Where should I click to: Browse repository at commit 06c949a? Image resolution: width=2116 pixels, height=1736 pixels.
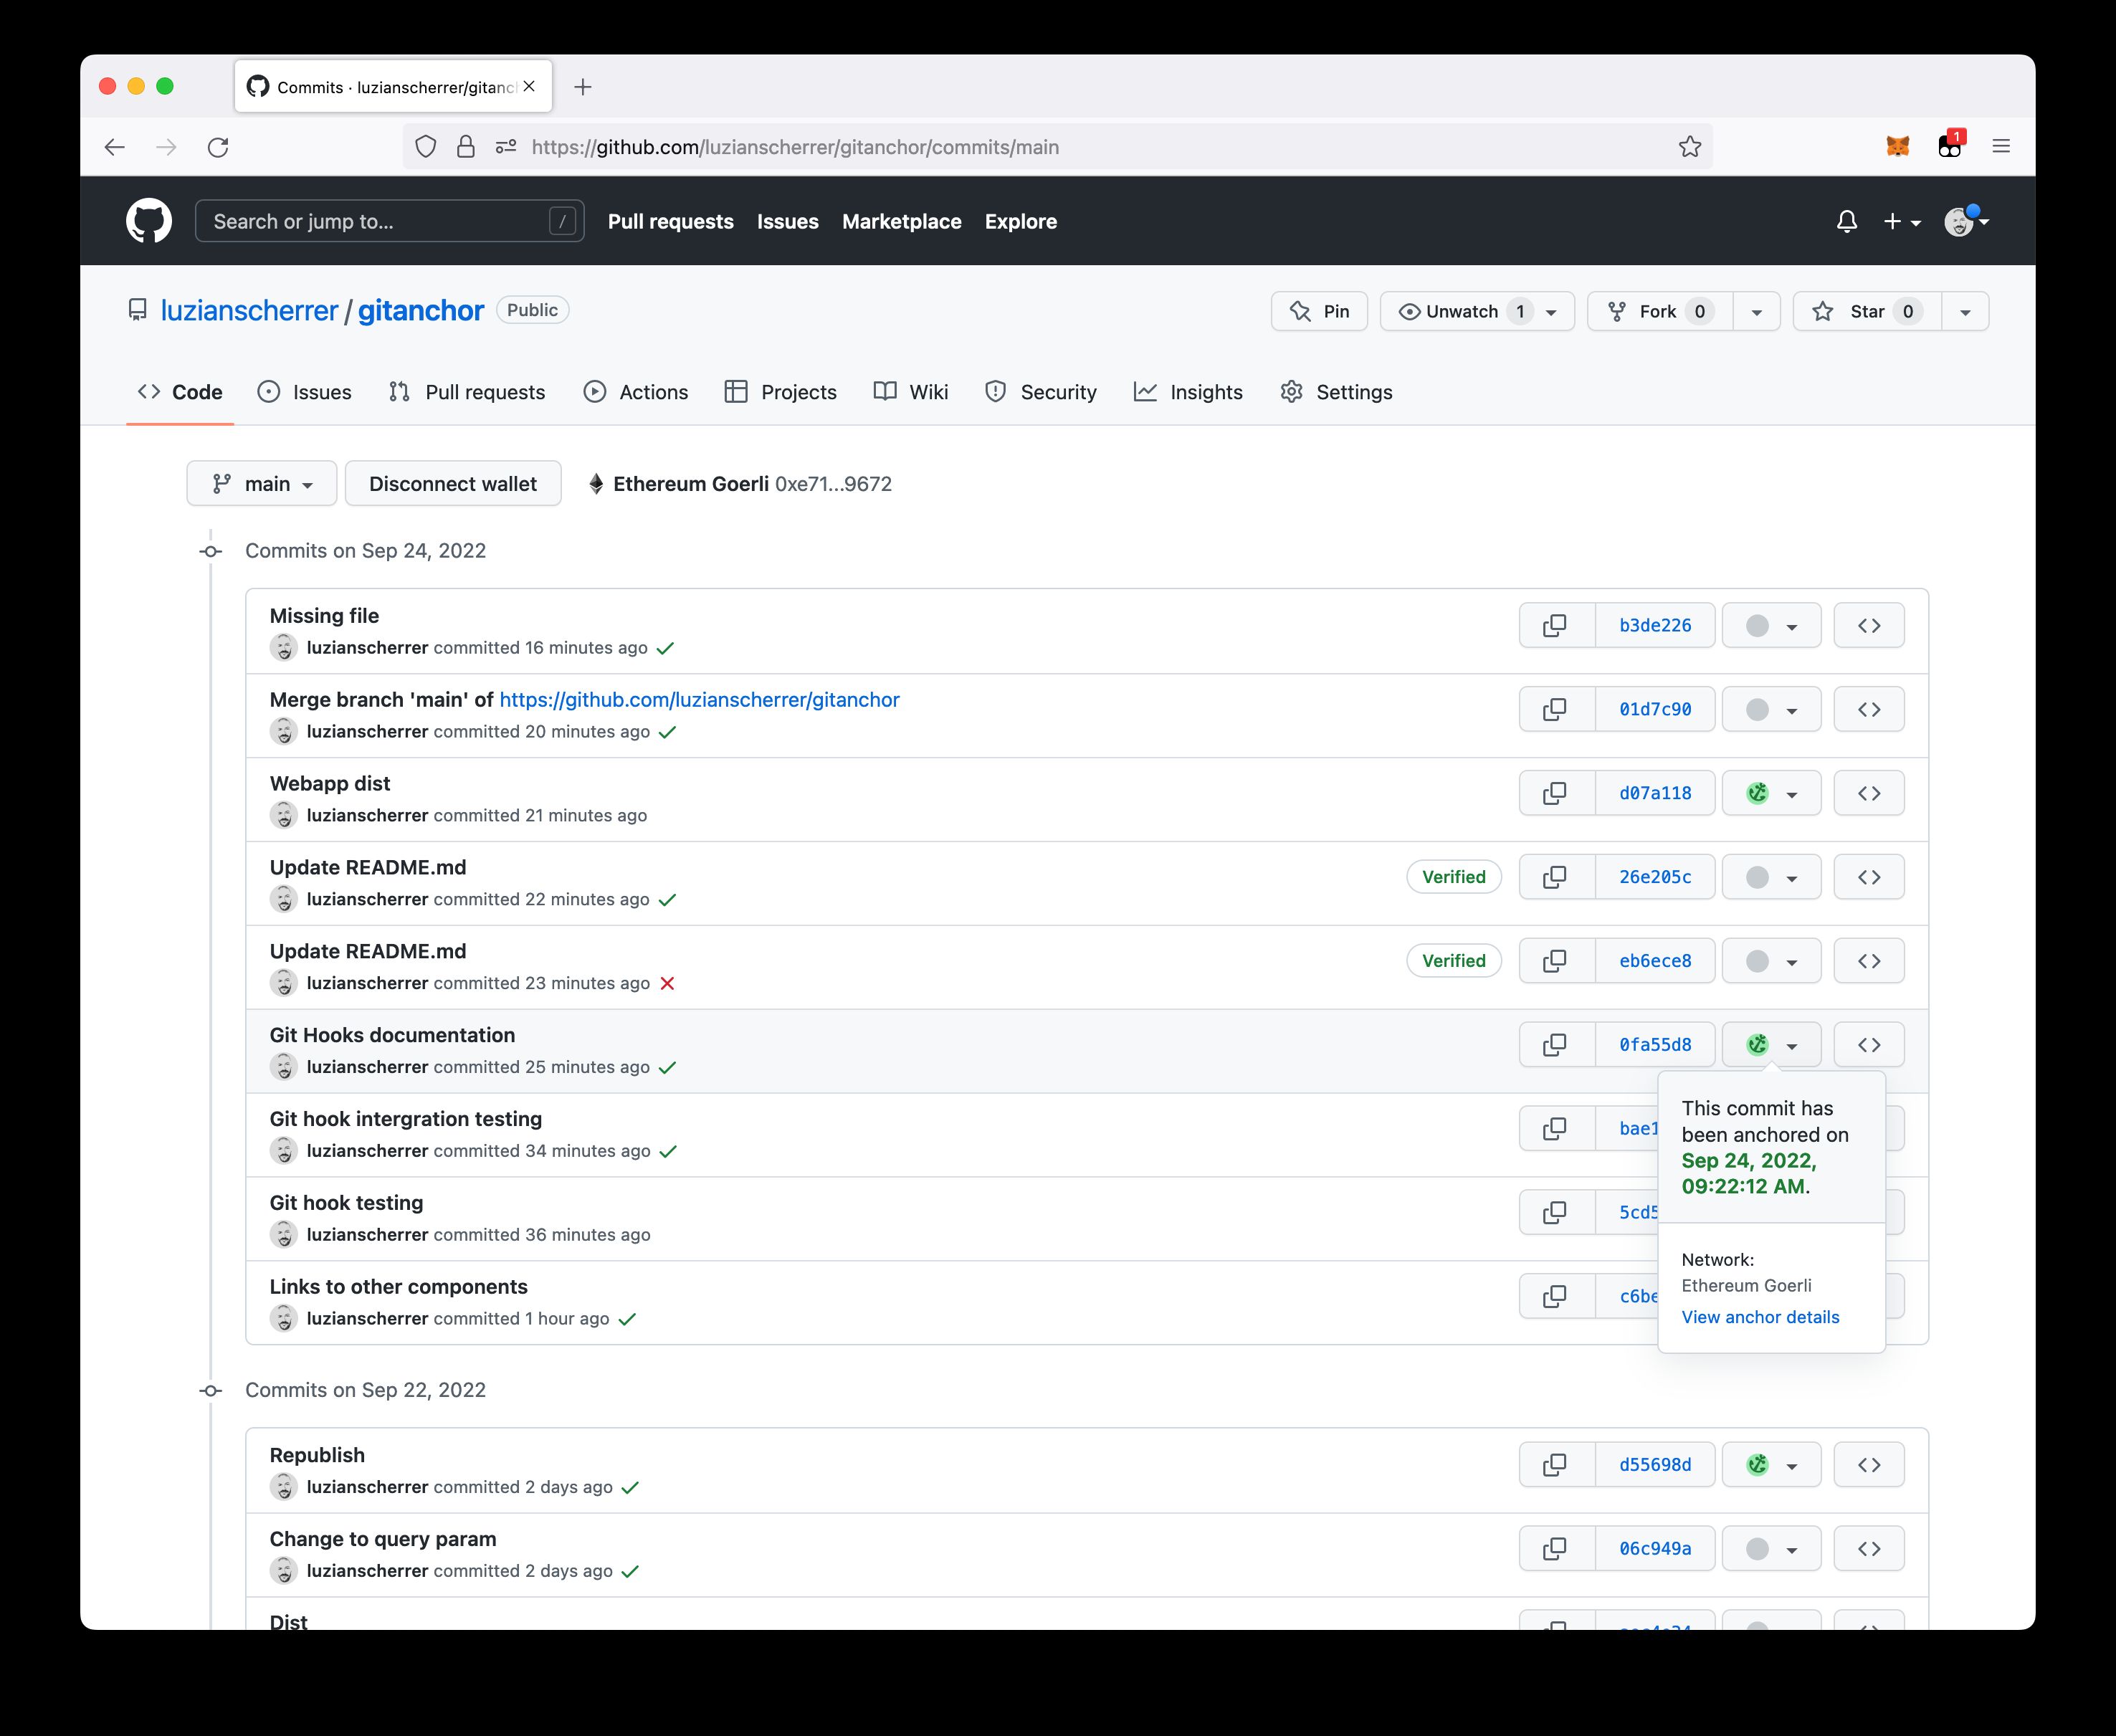[x=1869, y=1549]
